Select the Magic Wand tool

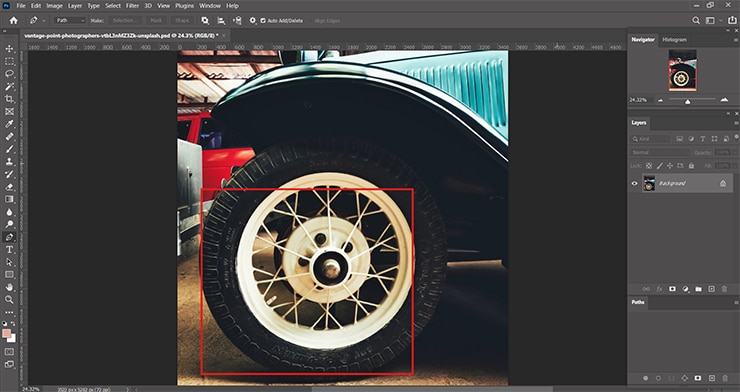pos(9,86)
